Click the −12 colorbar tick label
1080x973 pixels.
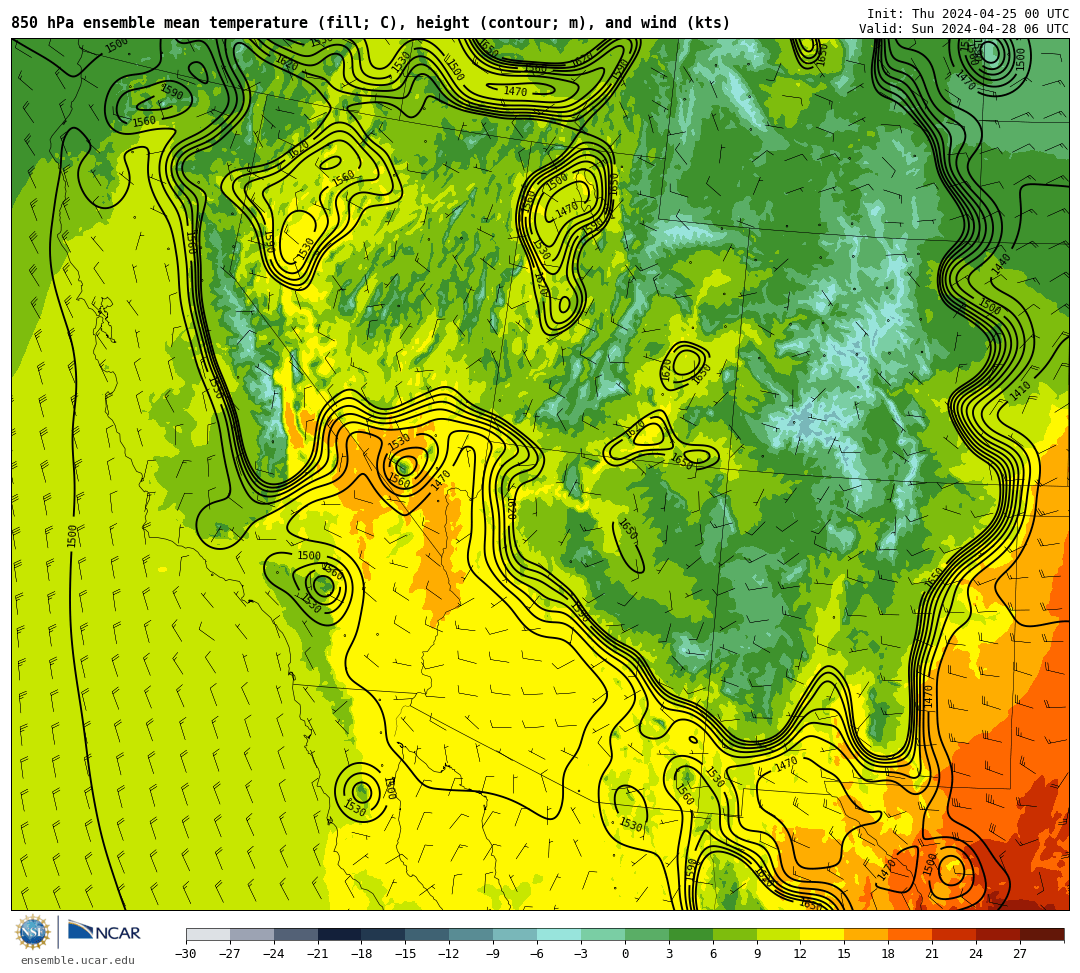coord(449,954)
